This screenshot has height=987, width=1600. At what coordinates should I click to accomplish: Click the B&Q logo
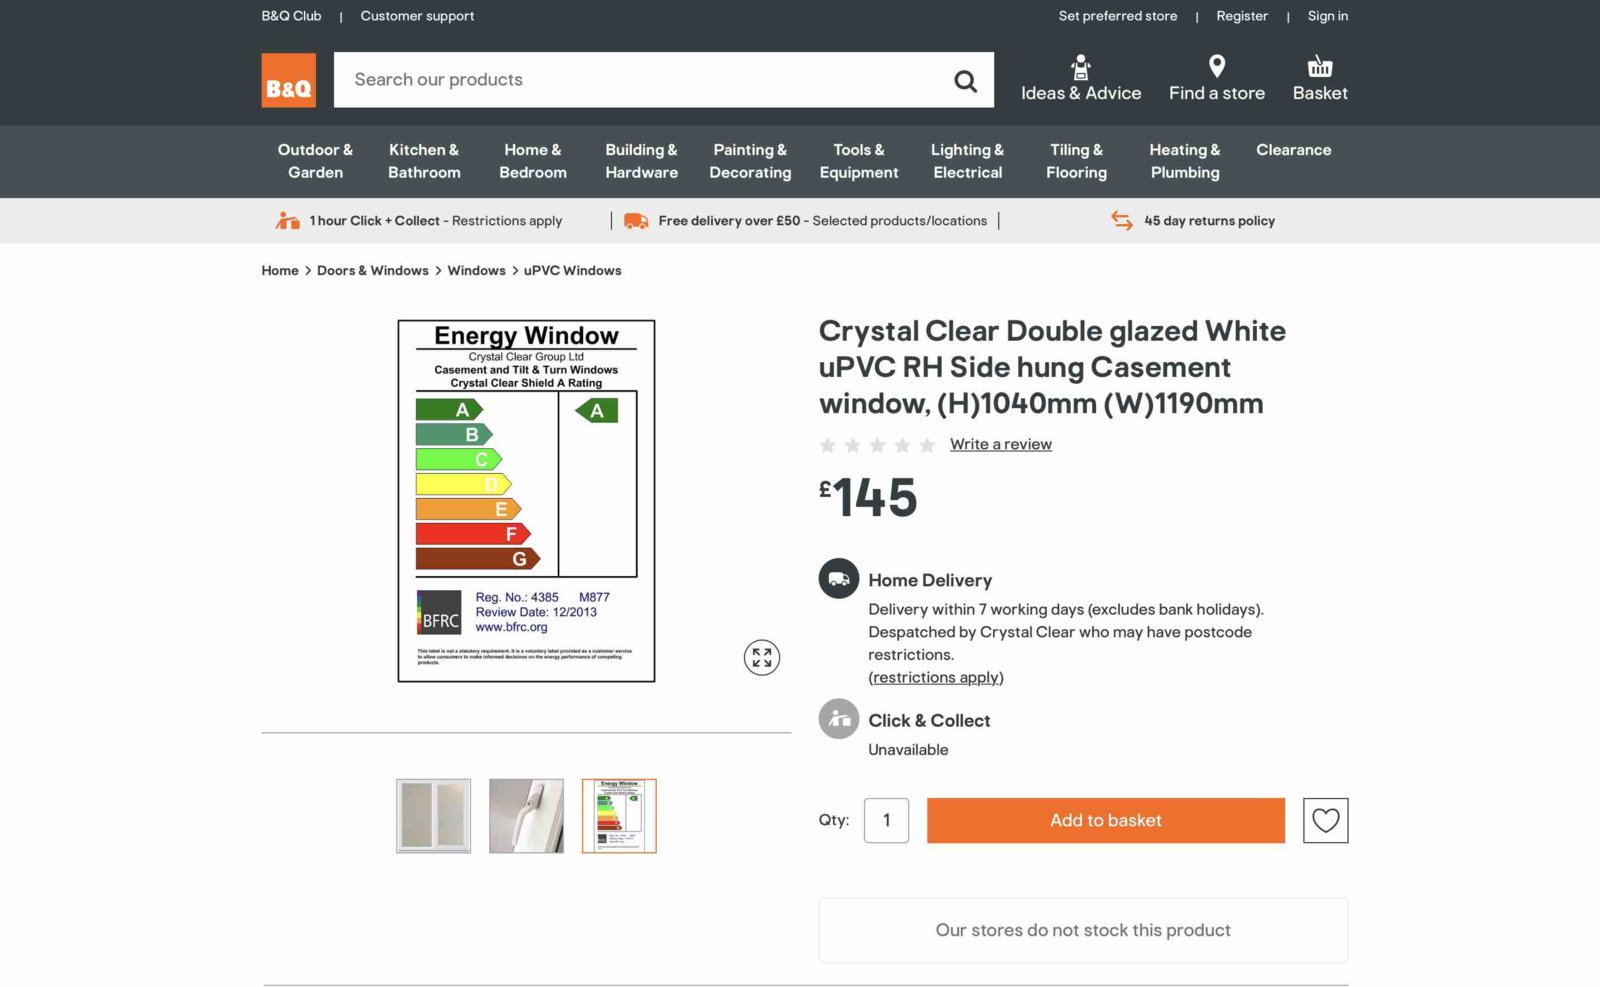288,80
